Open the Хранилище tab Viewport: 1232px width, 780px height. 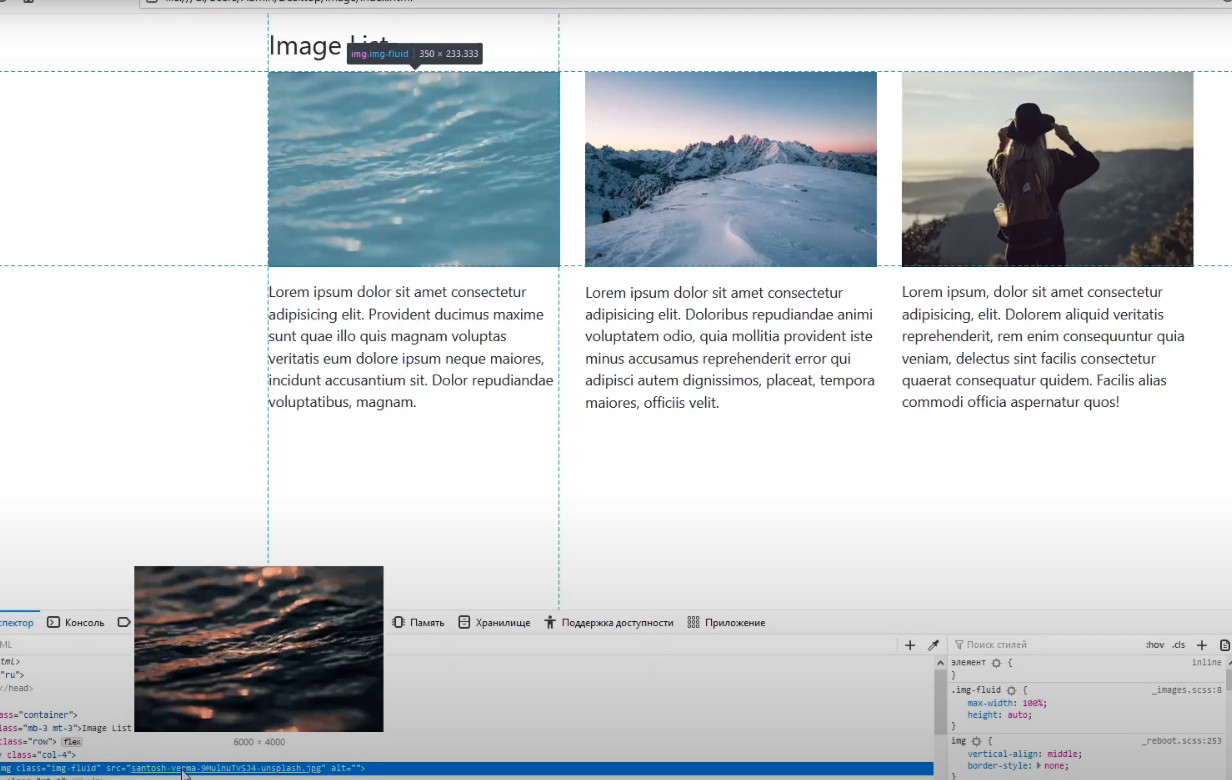pyautogui.click(x=494, y=622)
